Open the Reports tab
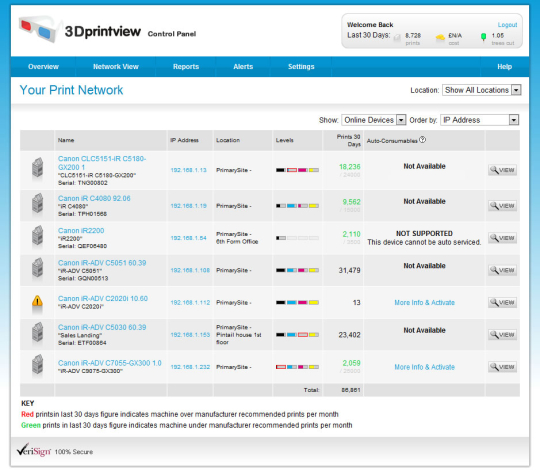540x472 pixels. tap(186, 66)
